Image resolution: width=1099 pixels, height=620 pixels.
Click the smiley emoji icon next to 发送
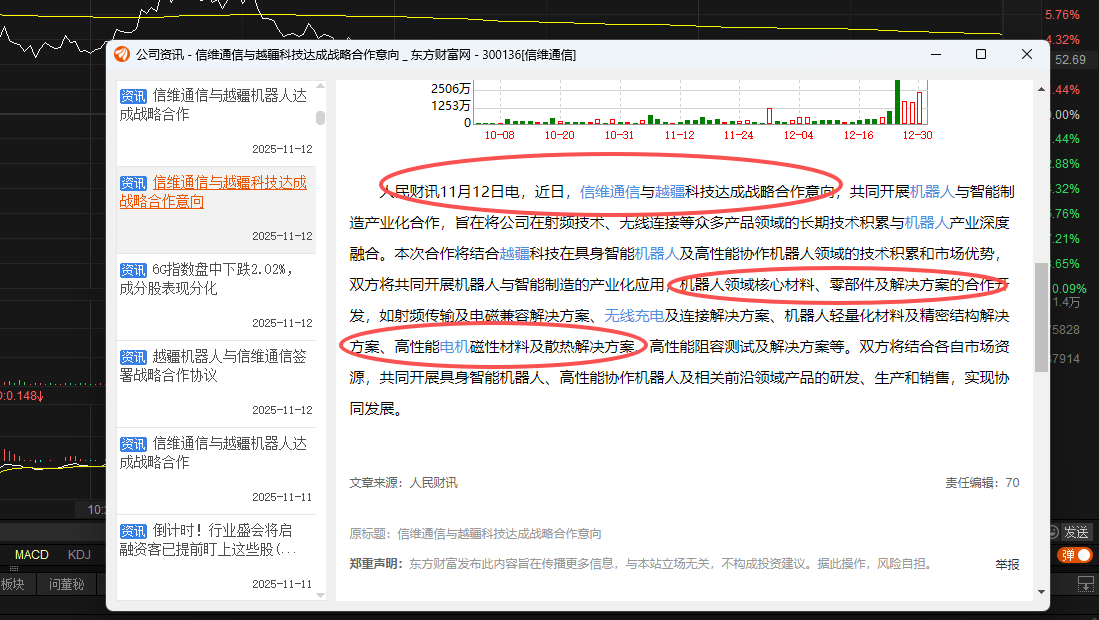pyautogui.click(x=1053, y=532)
